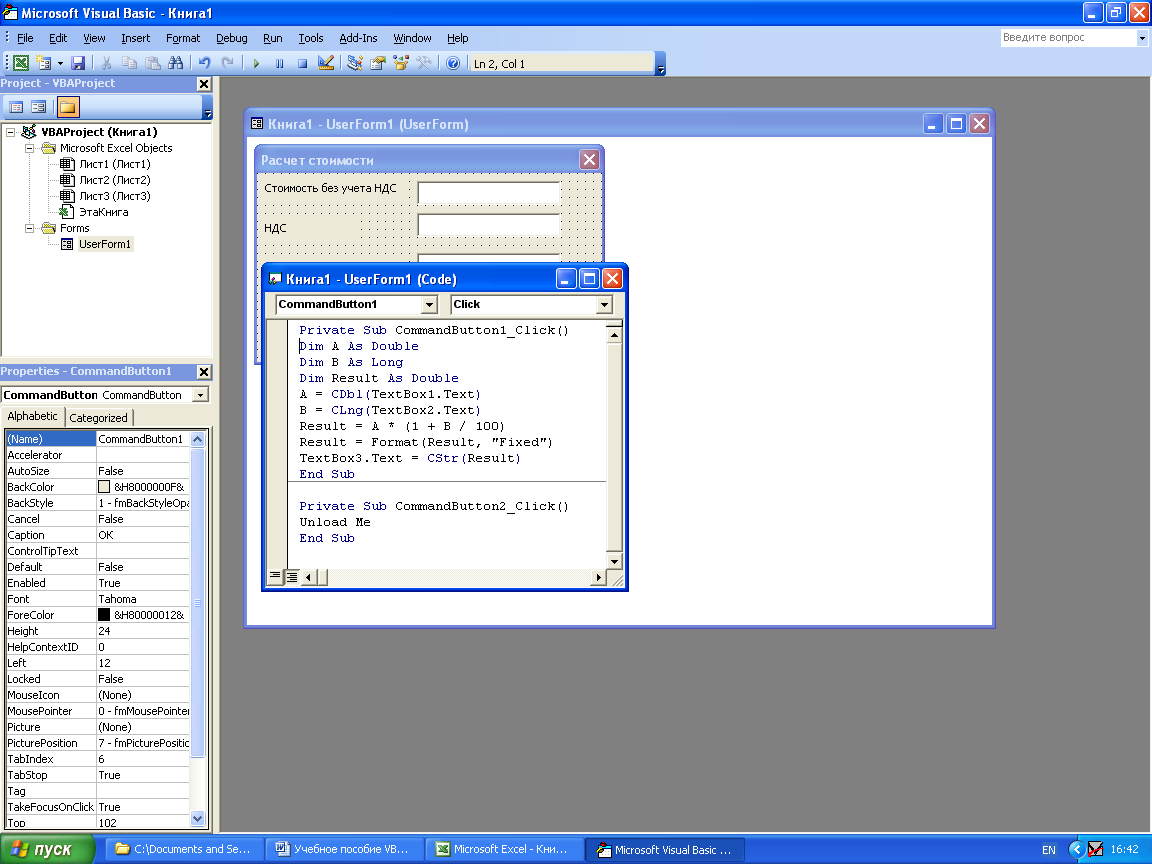
Task: Save the workbook with the floppy icon
Action: pos(78,64)
